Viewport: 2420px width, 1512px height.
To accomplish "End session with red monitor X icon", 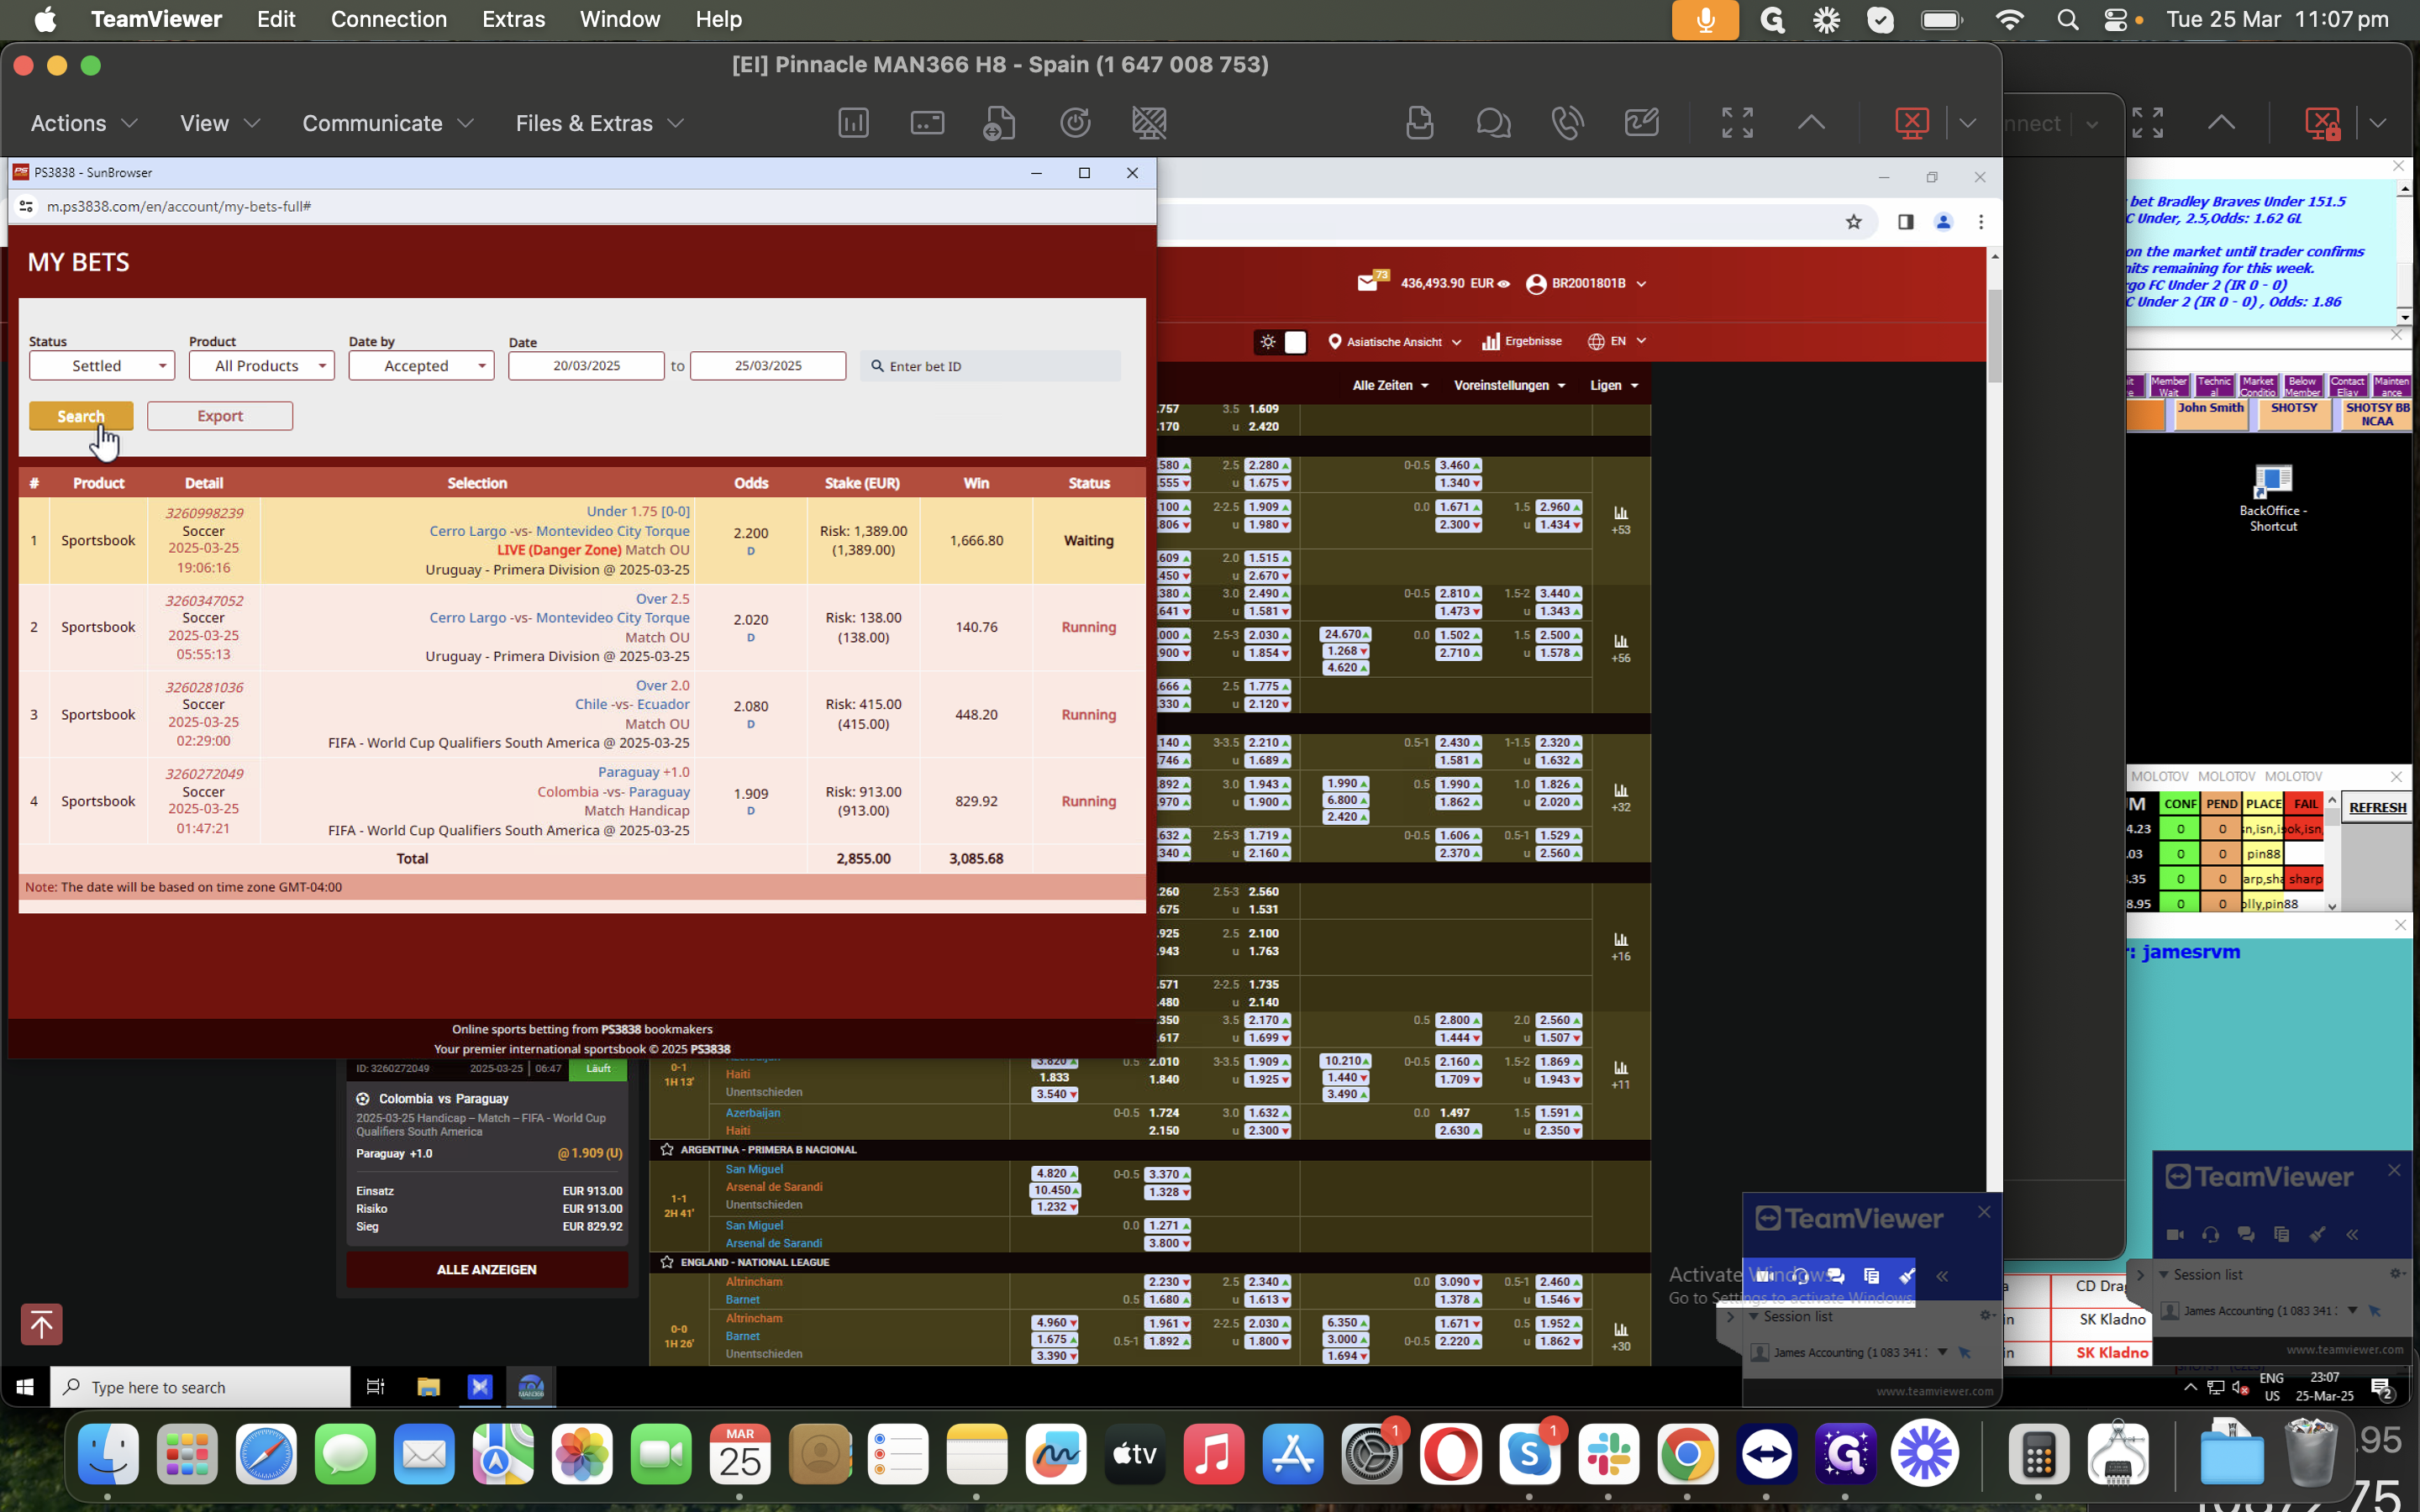I will (1912, 123).
